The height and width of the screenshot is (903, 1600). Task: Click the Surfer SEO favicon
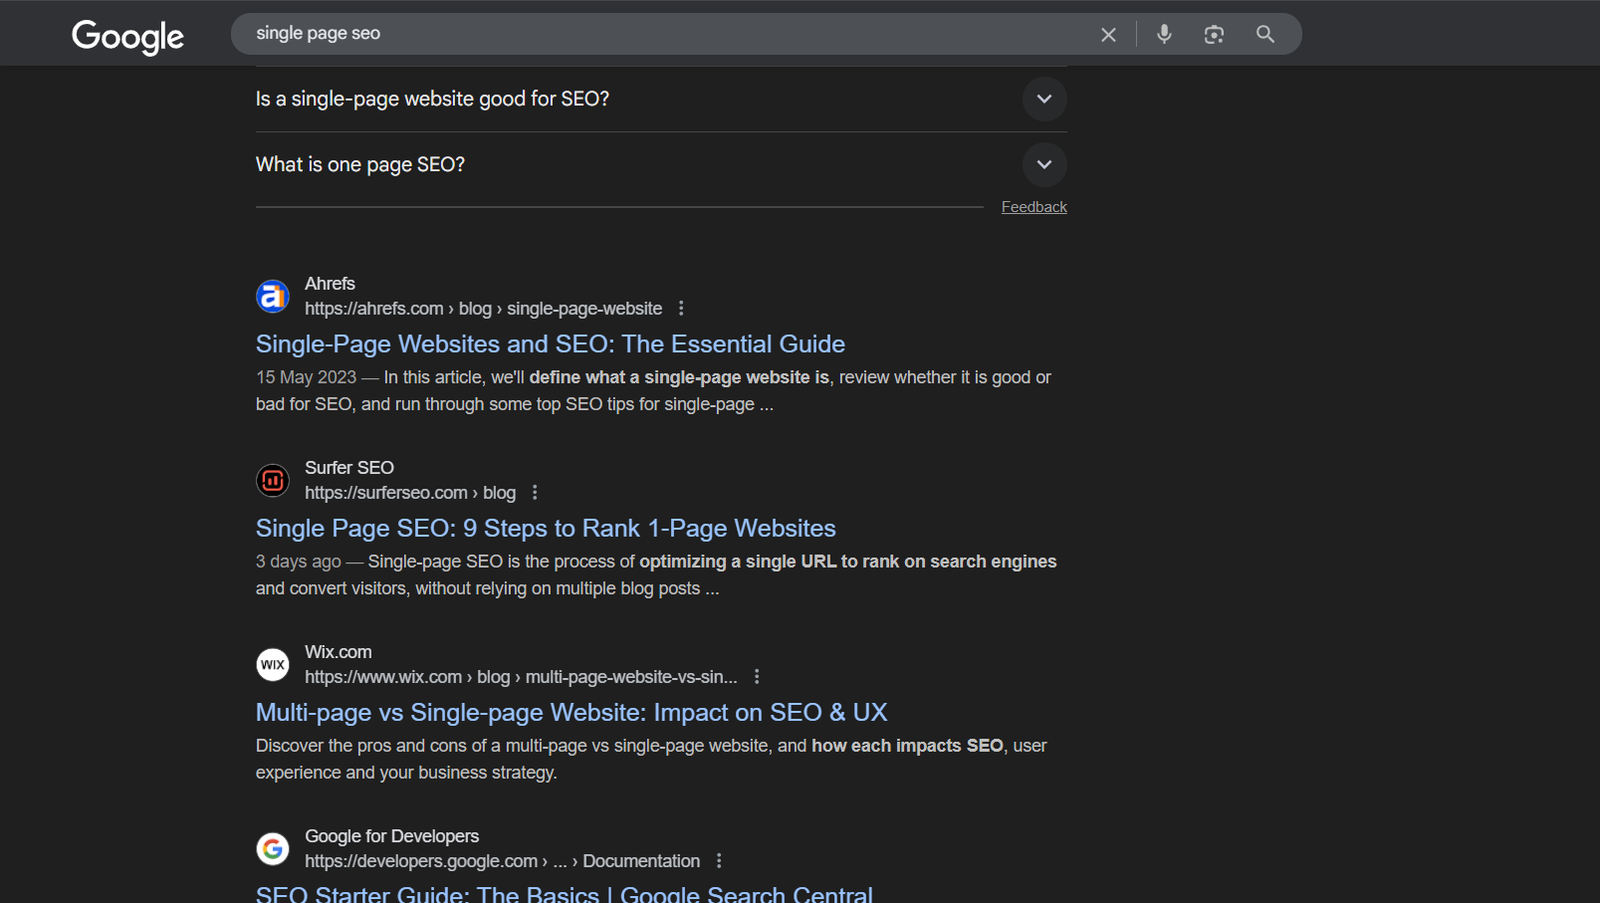tap(273, 480)
